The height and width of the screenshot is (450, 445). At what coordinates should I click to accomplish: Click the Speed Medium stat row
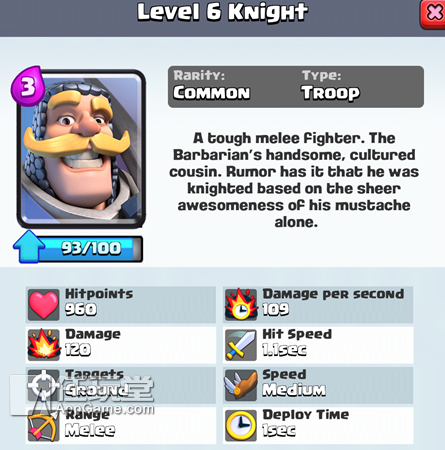(x=318, y=385)
